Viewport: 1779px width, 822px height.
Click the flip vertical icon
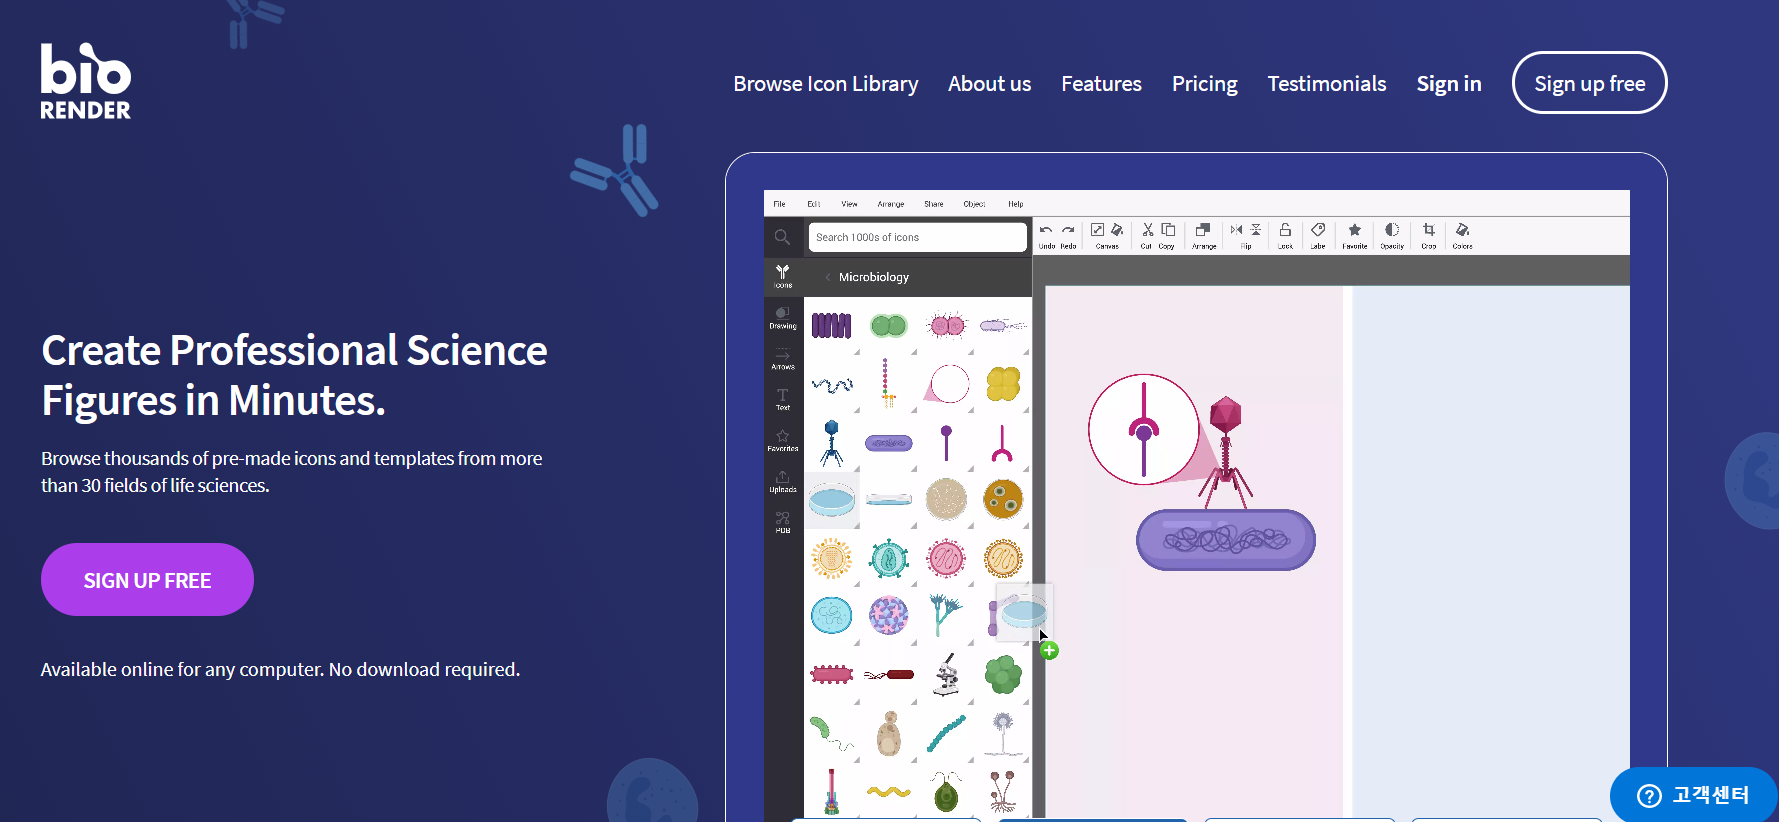[x=1256, y=230]
